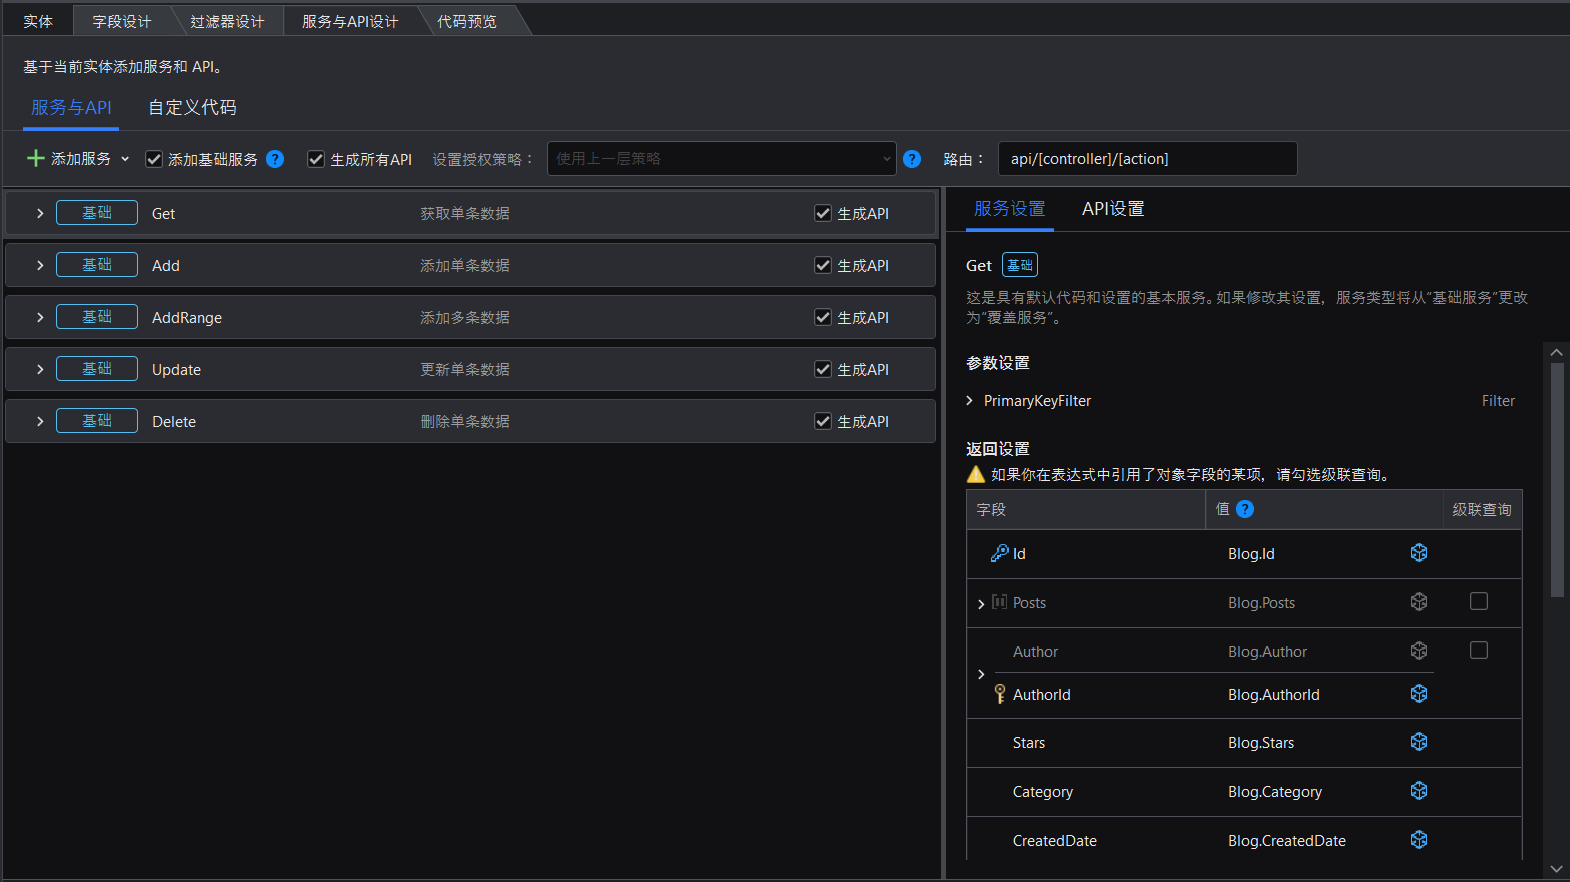Expand the Delete service row
This screenshot has width=1570, height=882.
(x=40, y=421)
